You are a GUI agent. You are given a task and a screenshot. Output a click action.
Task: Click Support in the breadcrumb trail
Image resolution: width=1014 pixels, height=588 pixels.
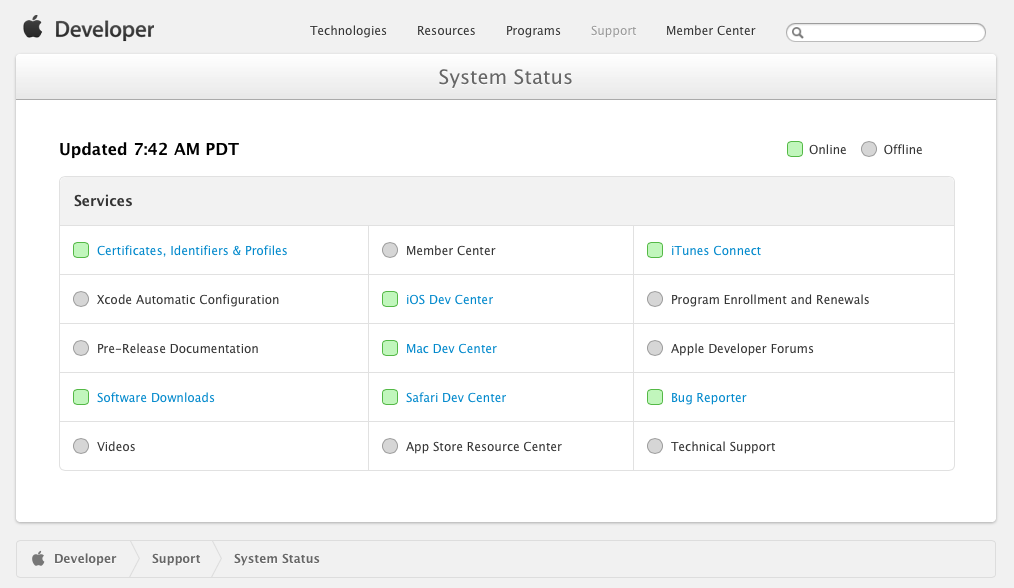[176, 558]
